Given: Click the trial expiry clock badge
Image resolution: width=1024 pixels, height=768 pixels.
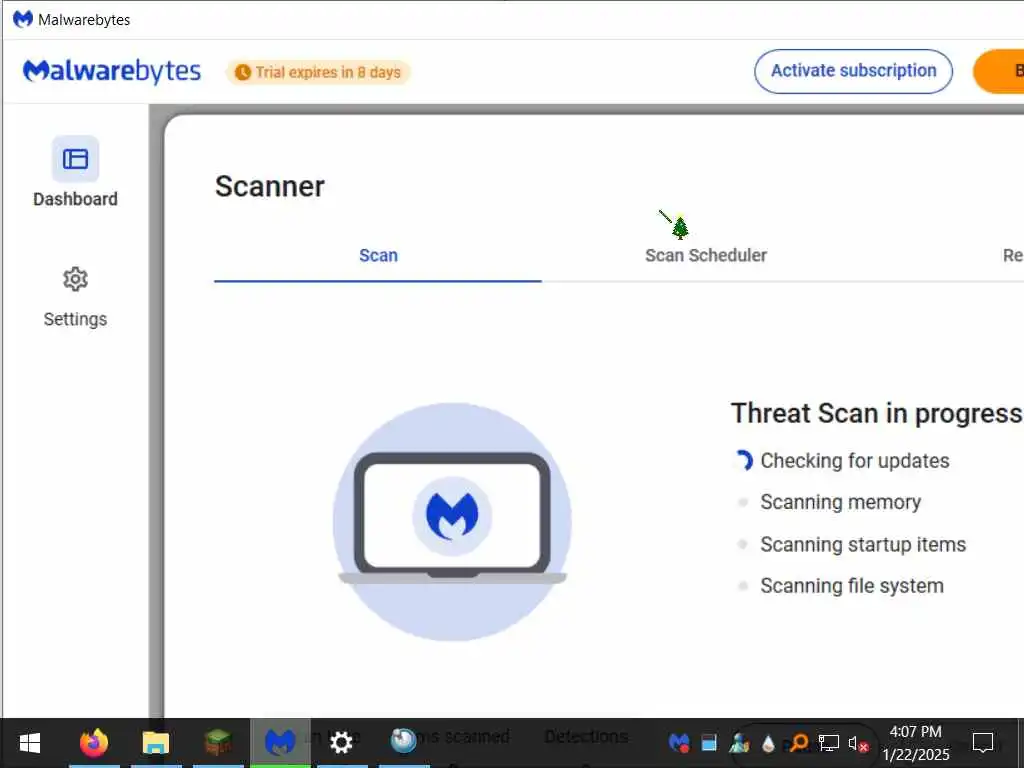Looking at the screenshot, I should click(318, 72).
